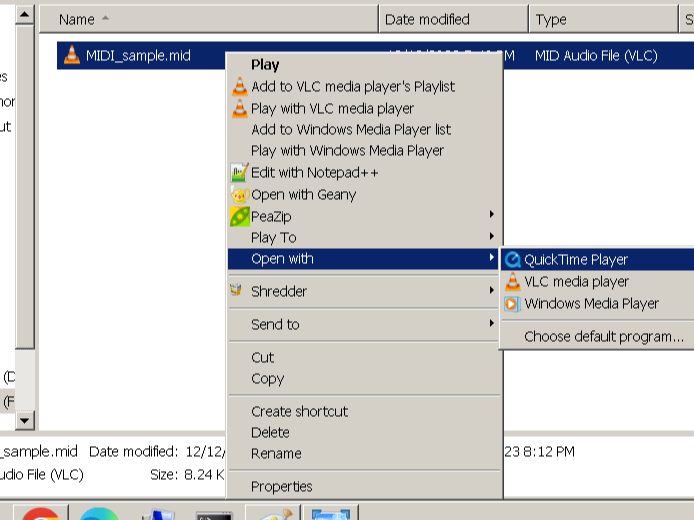The width and height of the screenshot is (694, 520).
Task: Click the Notepad++ icon in context menu
Action: pos(239,172)
